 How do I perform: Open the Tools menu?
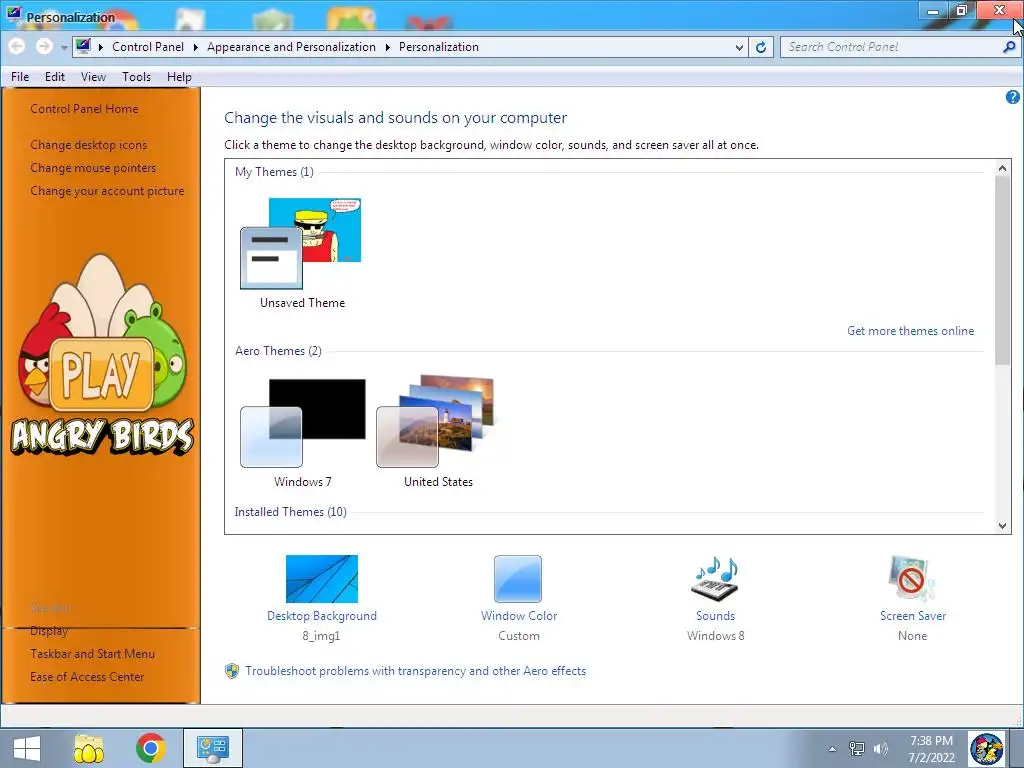[x=136, y=77]
